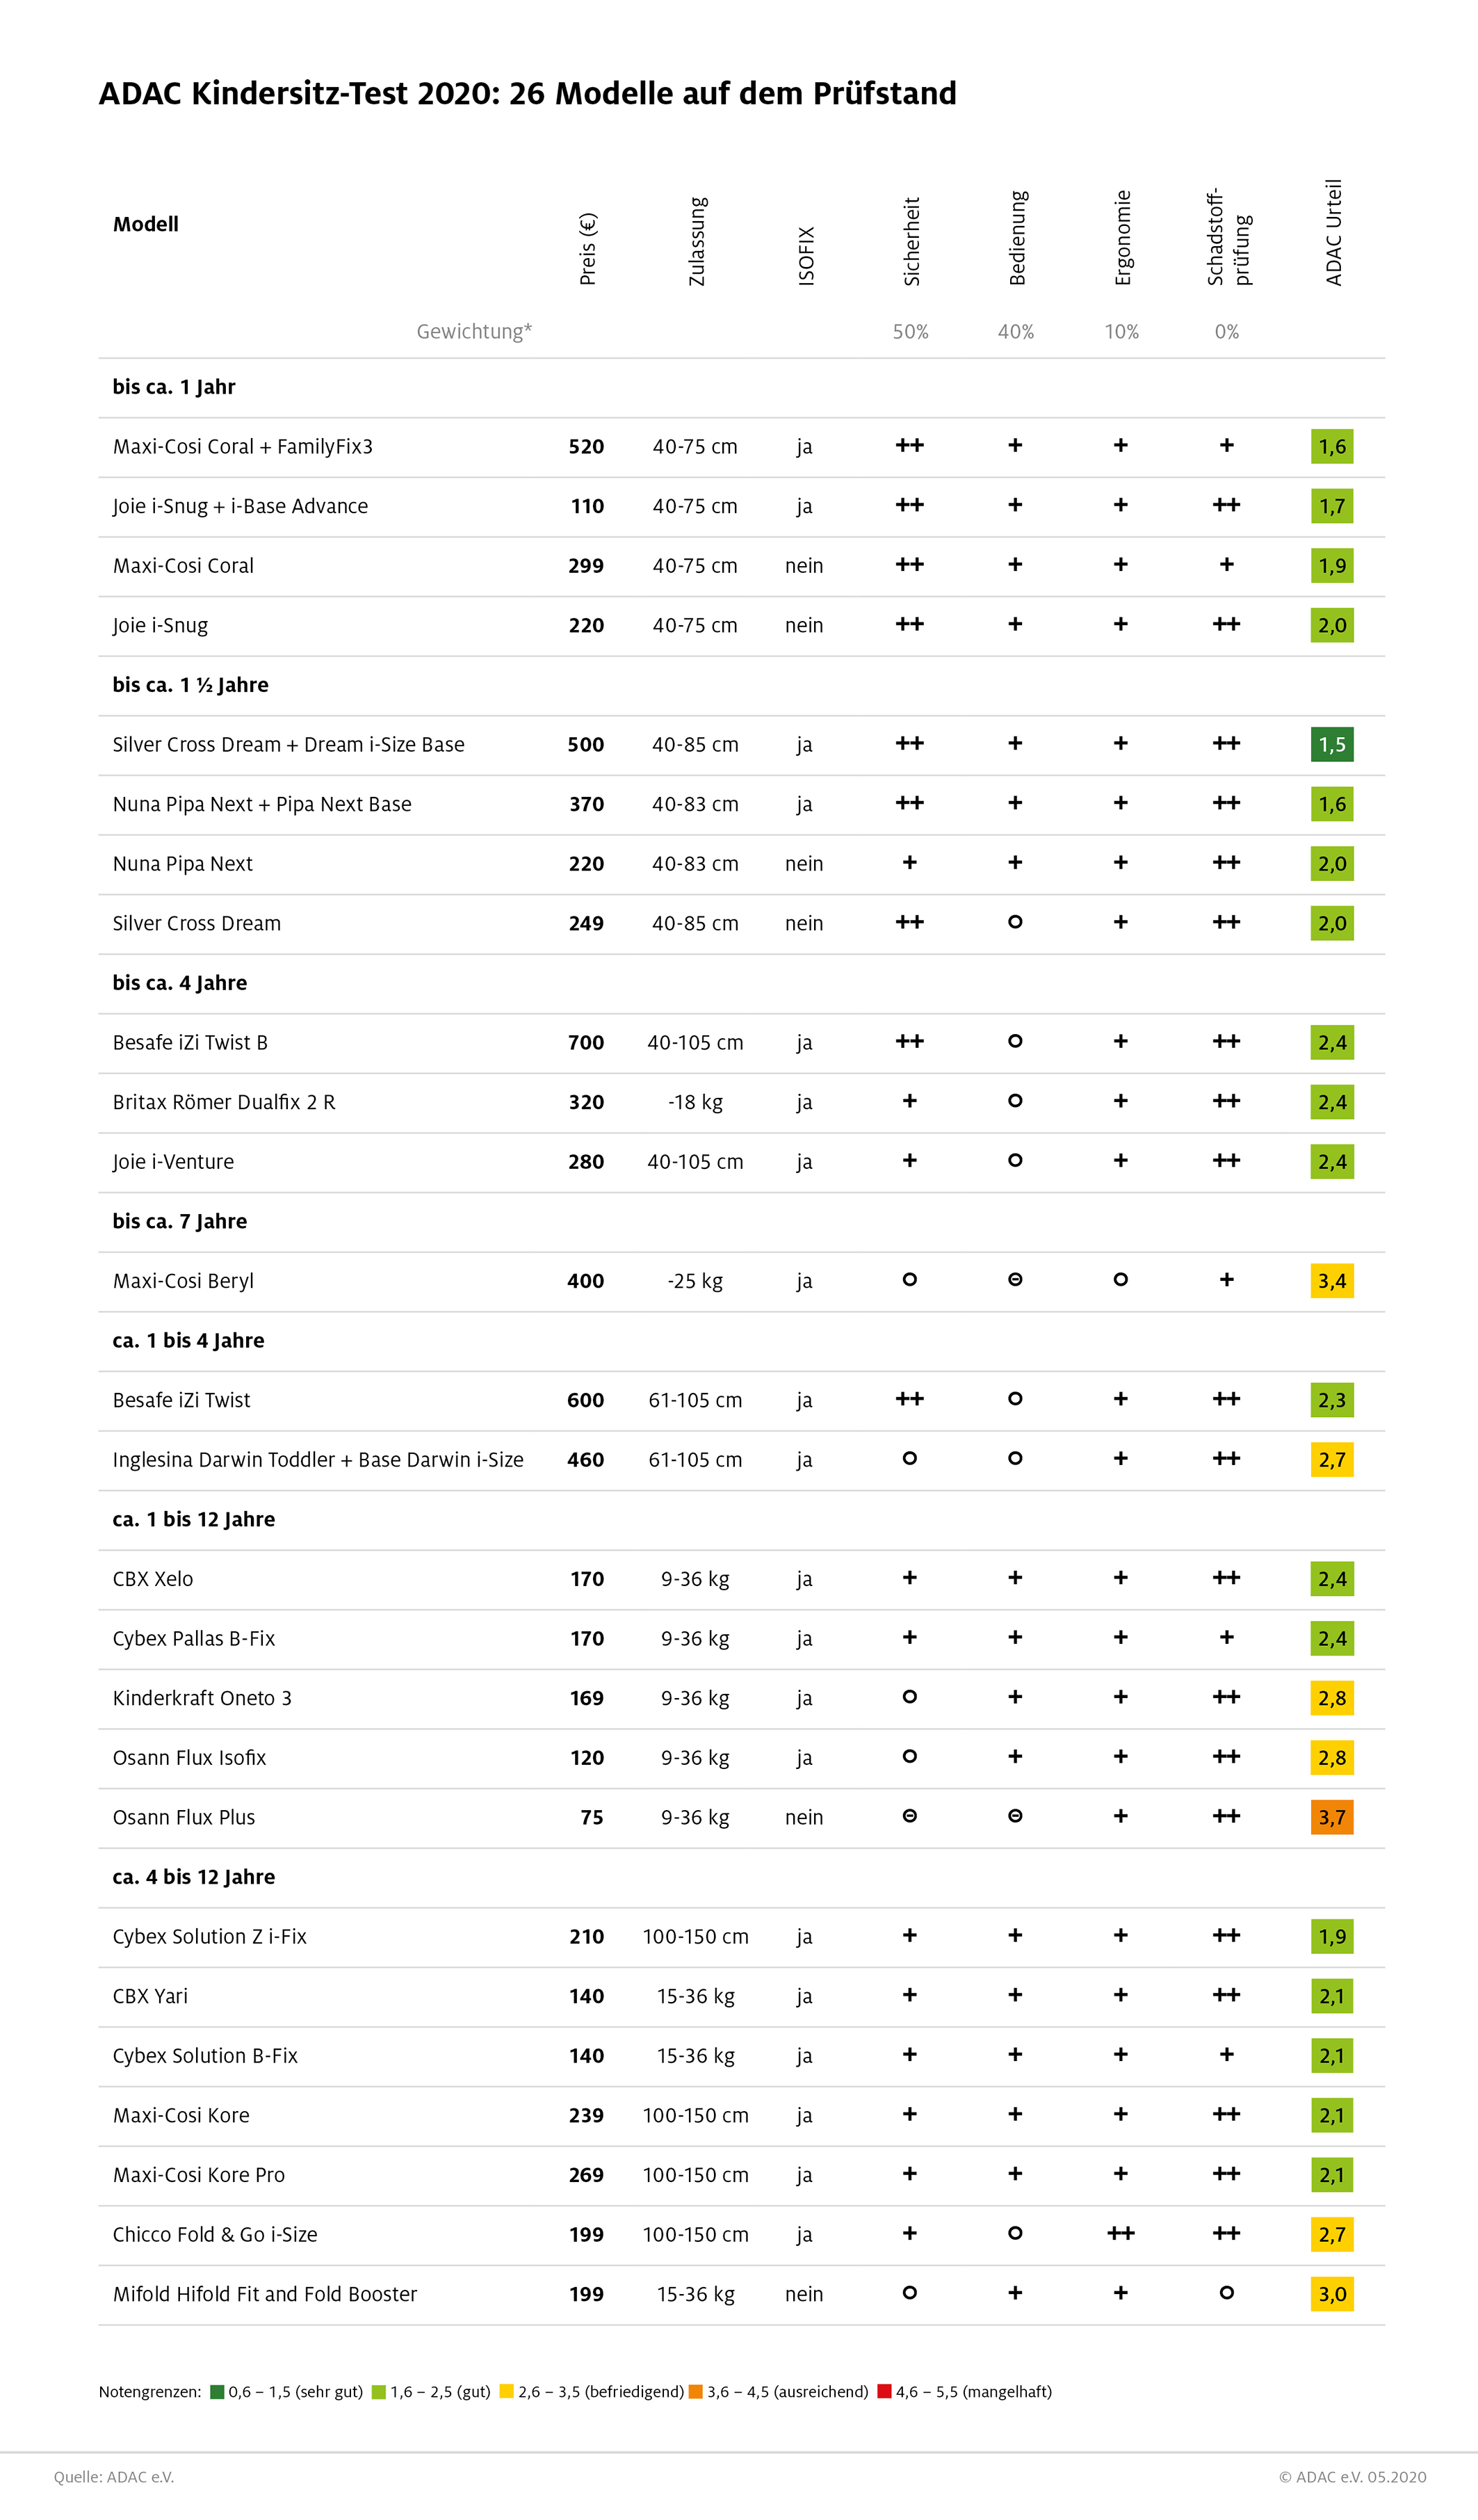Click the 'Quelle: ADAC e.V.' footer text
This screenshot has width=1478, height=2520.
click(x=114, y=2477)
